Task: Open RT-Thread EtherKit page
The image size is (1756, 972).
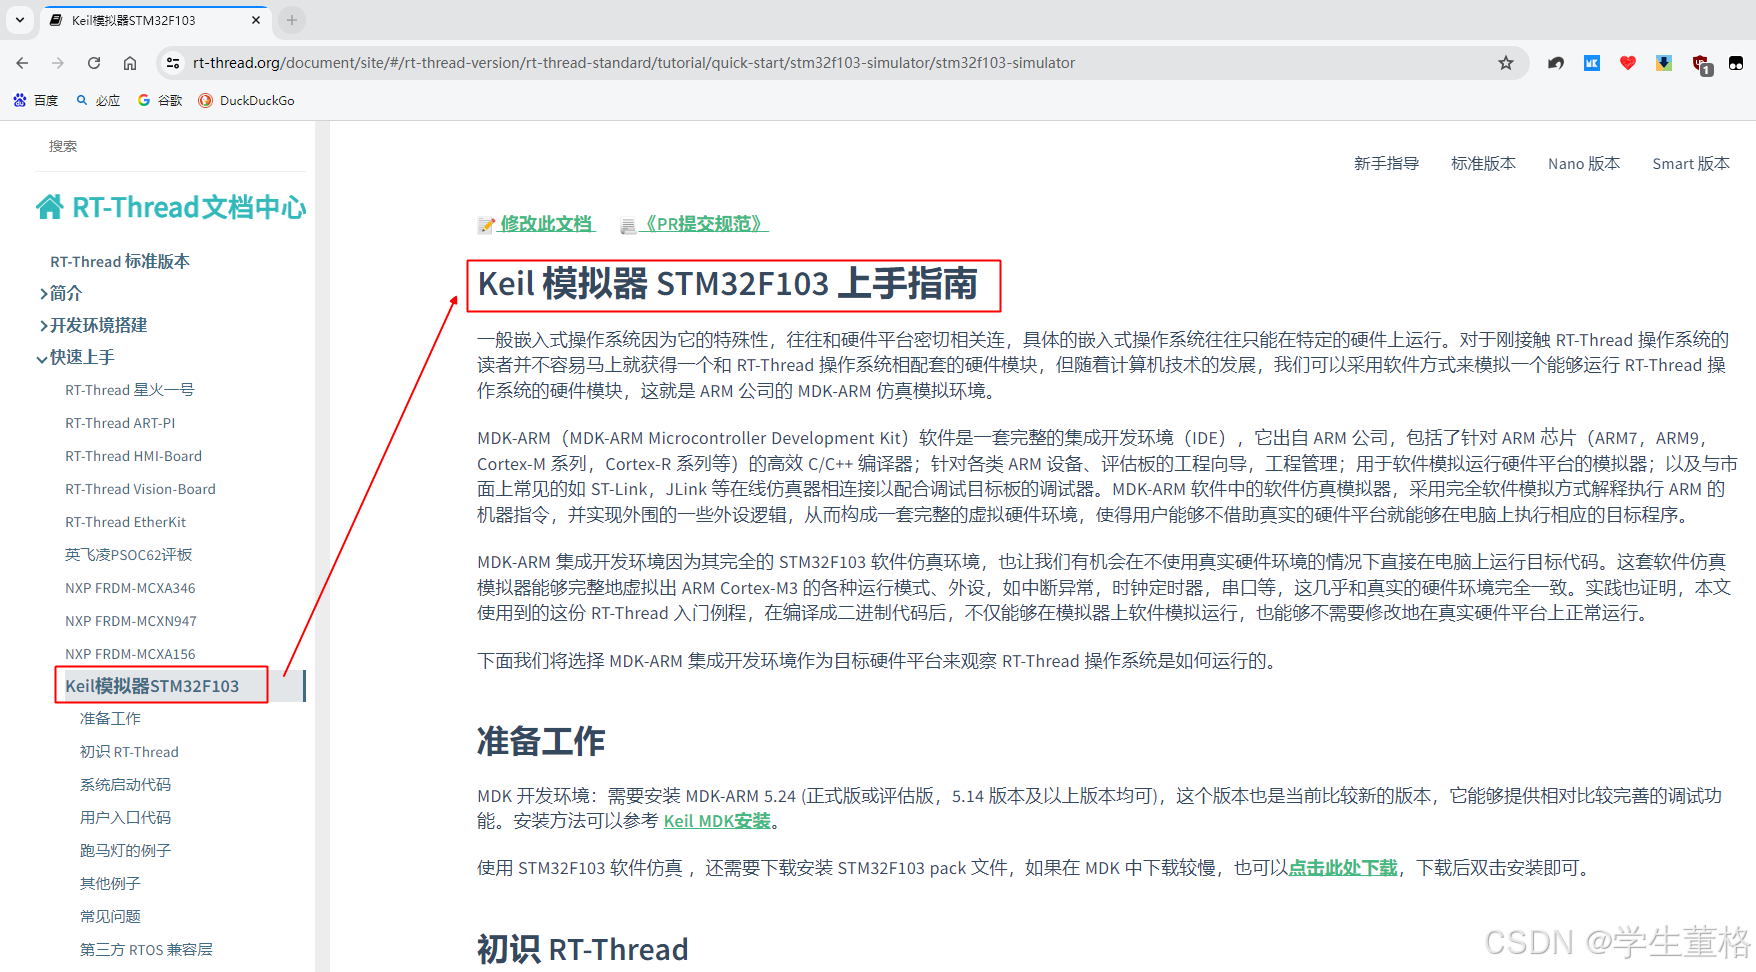Action: pos(125,522)
